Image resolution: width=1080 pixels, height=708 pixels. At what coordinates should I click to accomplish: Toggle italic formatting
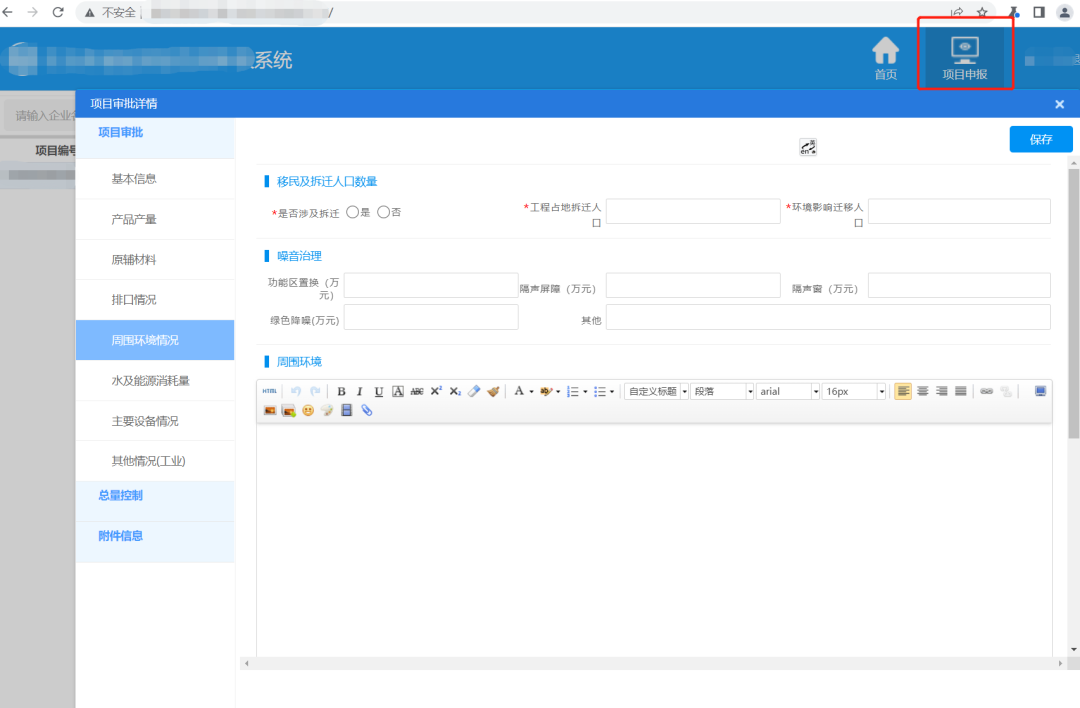coord(360,391)
